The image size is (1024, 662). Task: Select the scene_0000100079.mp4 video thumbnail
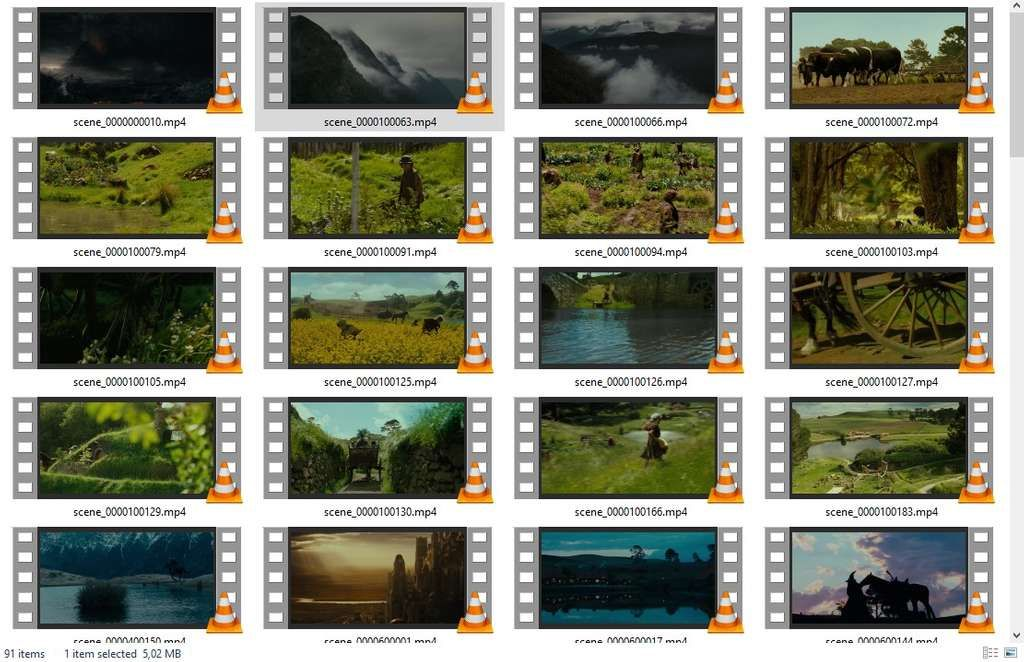pos(127,188)
